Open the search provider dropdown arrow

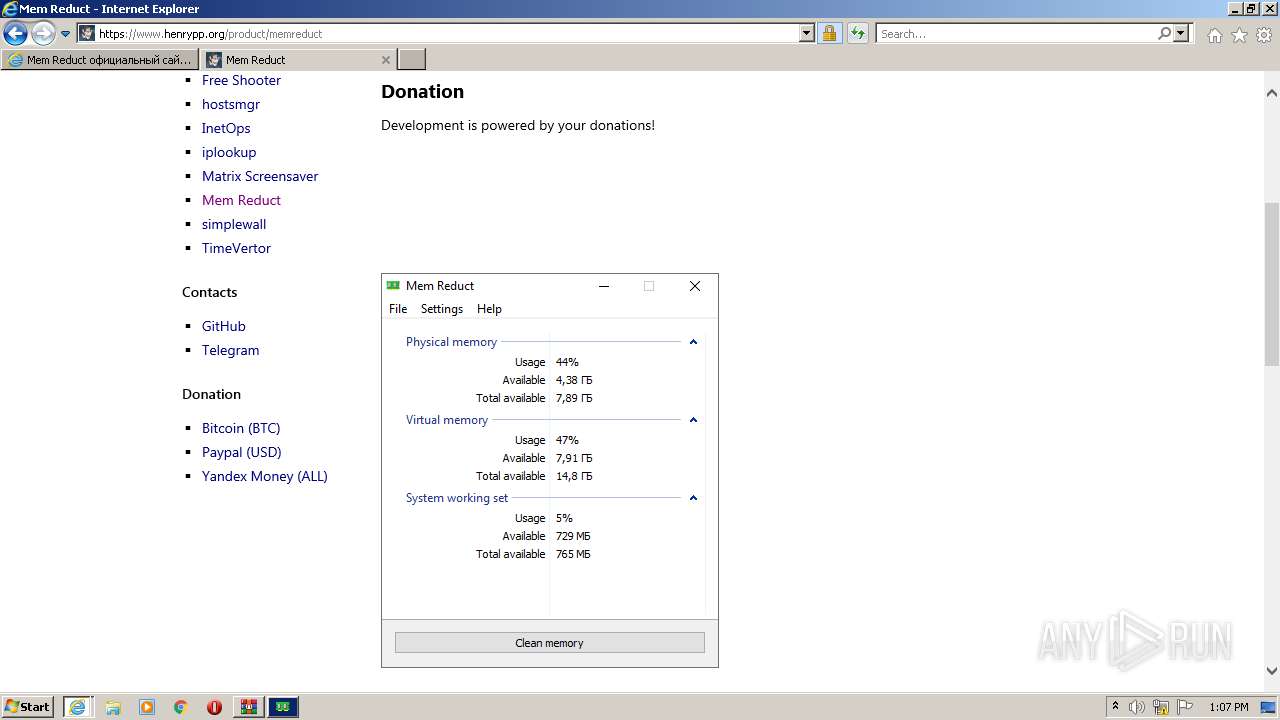pyautogui.click(x=1182, y=33)
